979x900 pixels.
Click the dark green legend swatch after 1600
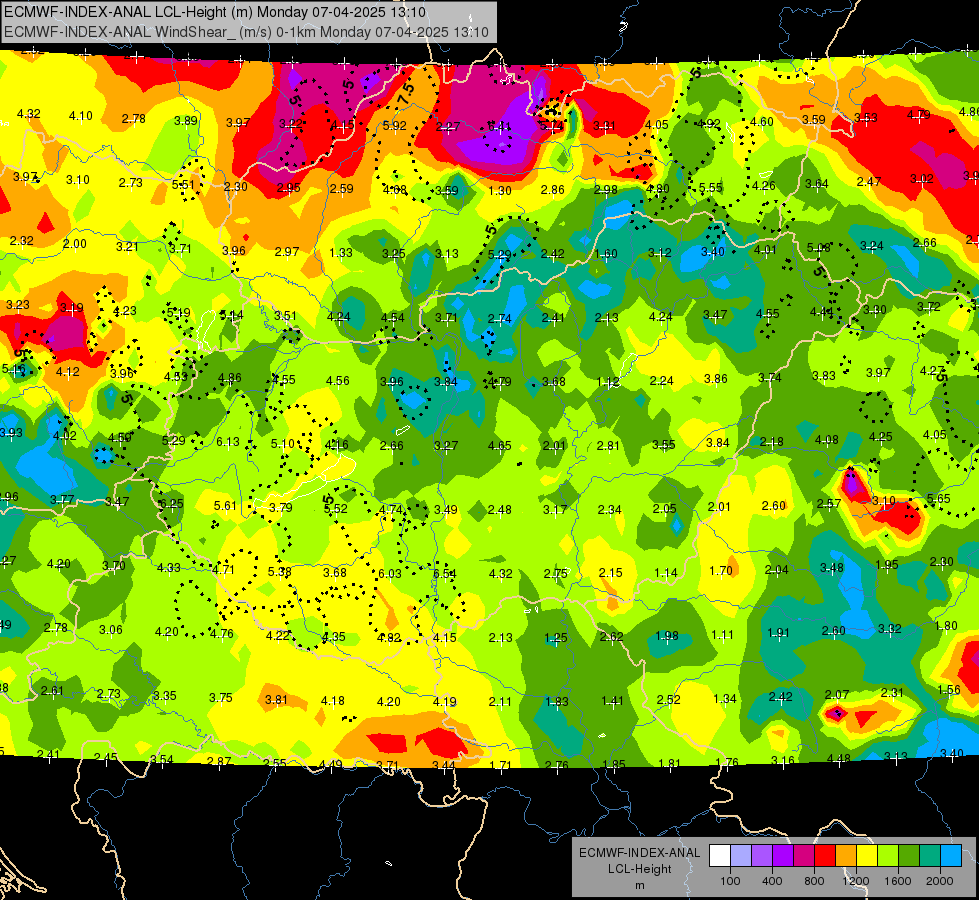click(x=909, y=856)
